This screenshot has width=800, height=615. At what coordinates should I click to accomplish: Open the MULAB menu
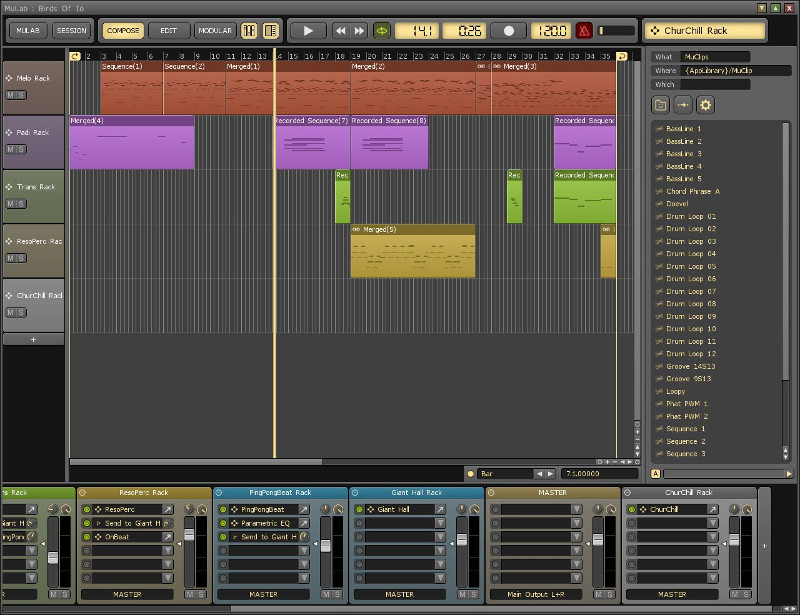pos(28,31)
